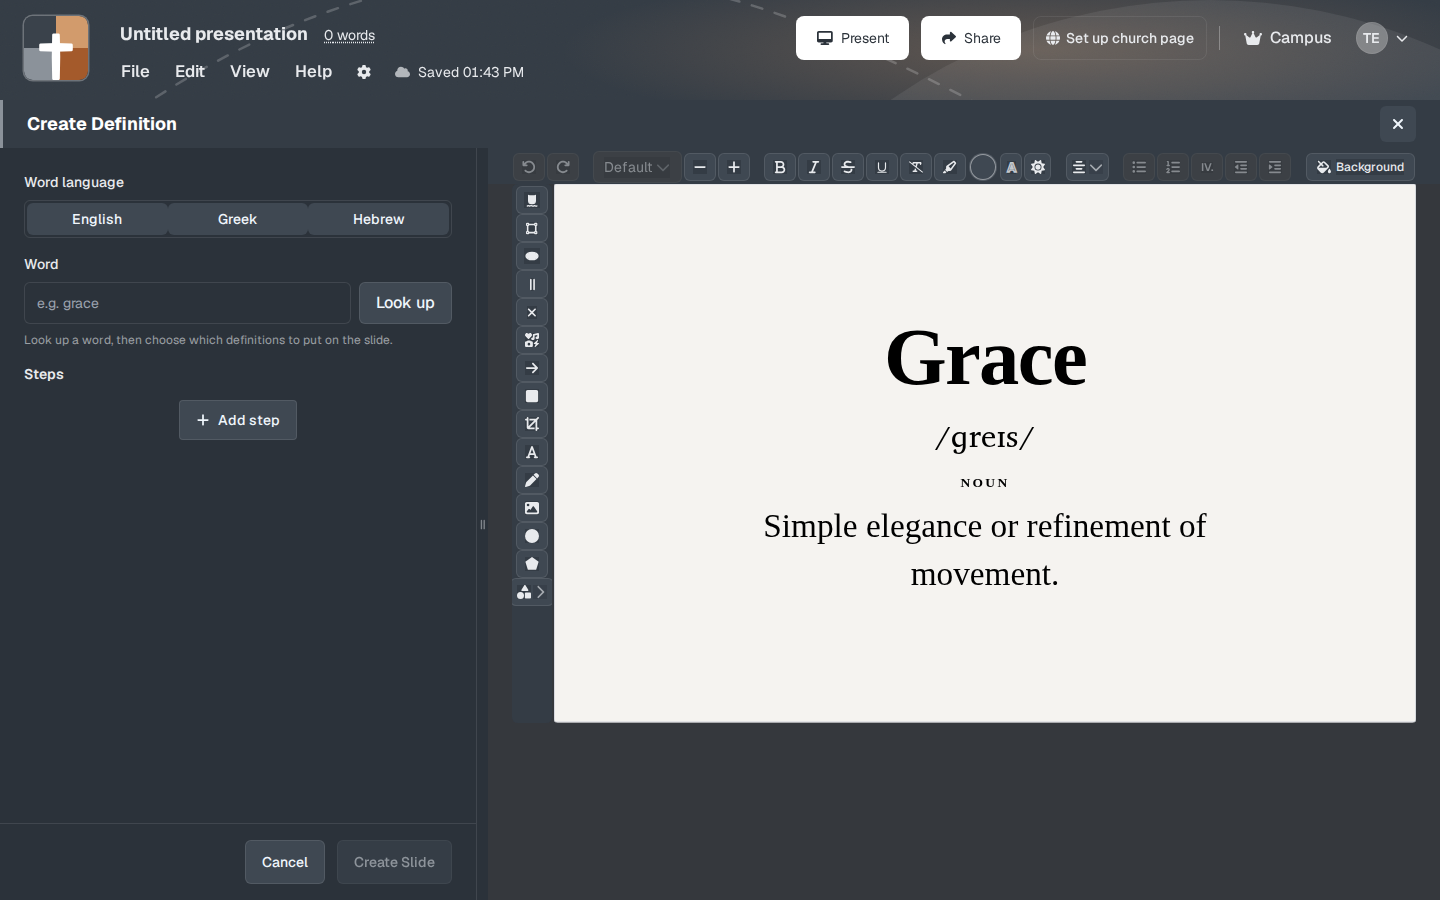Click the two vertical bars tool
Screen dimensions: 1440x900
click(x=532, y=284)
